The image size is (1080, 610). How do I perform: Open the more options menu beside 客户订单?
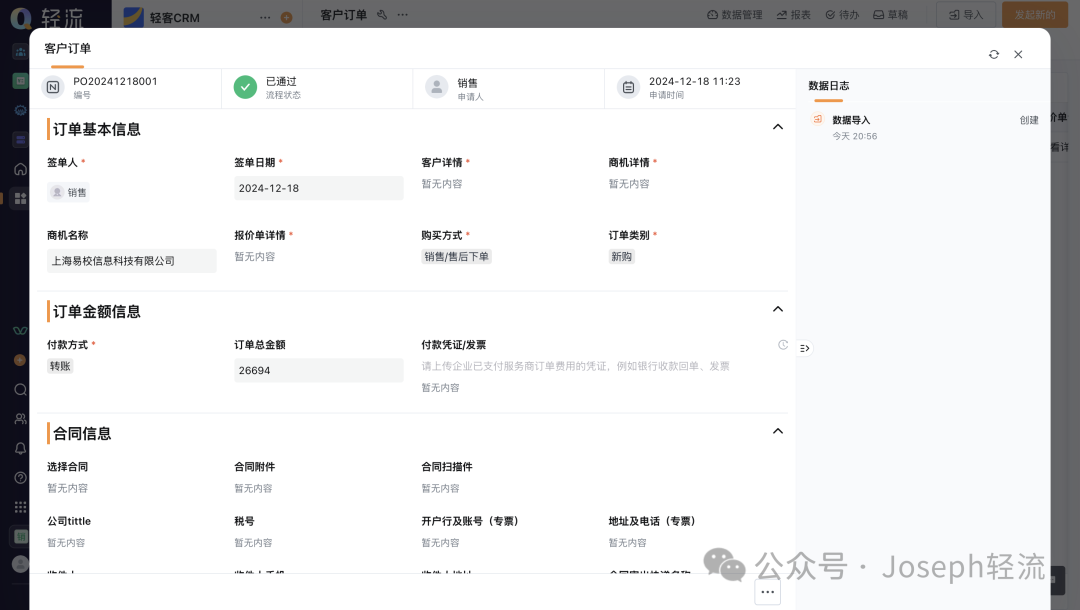(401, 15)
